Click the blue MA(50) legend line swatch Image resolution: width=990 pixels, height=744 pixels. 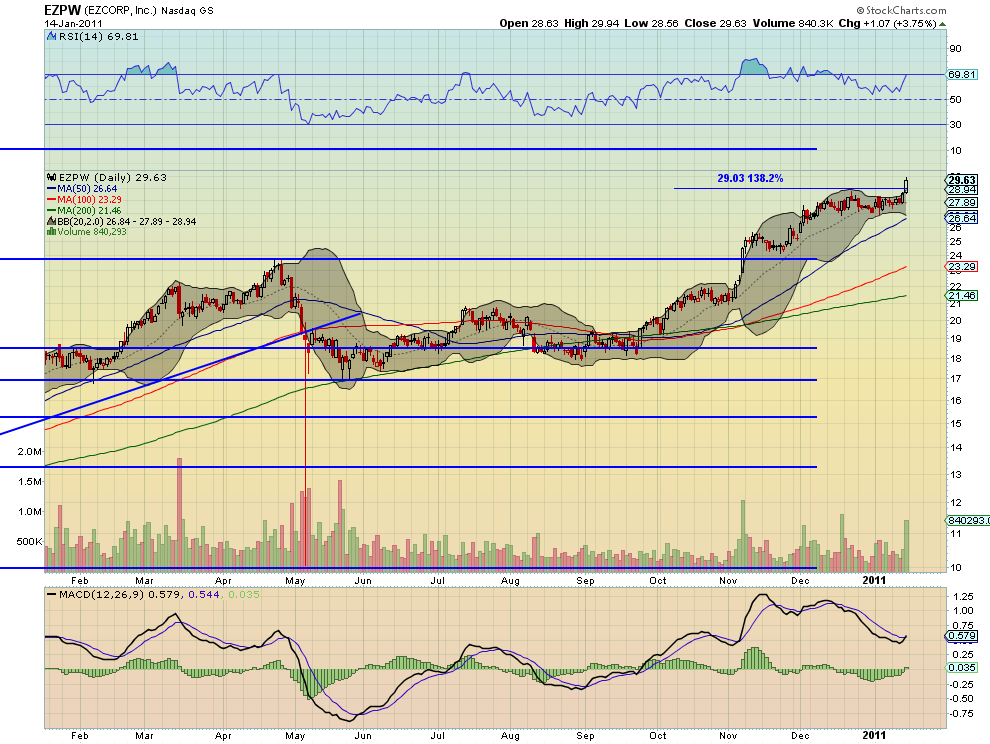pyautogui.click(x=52, y=189)
